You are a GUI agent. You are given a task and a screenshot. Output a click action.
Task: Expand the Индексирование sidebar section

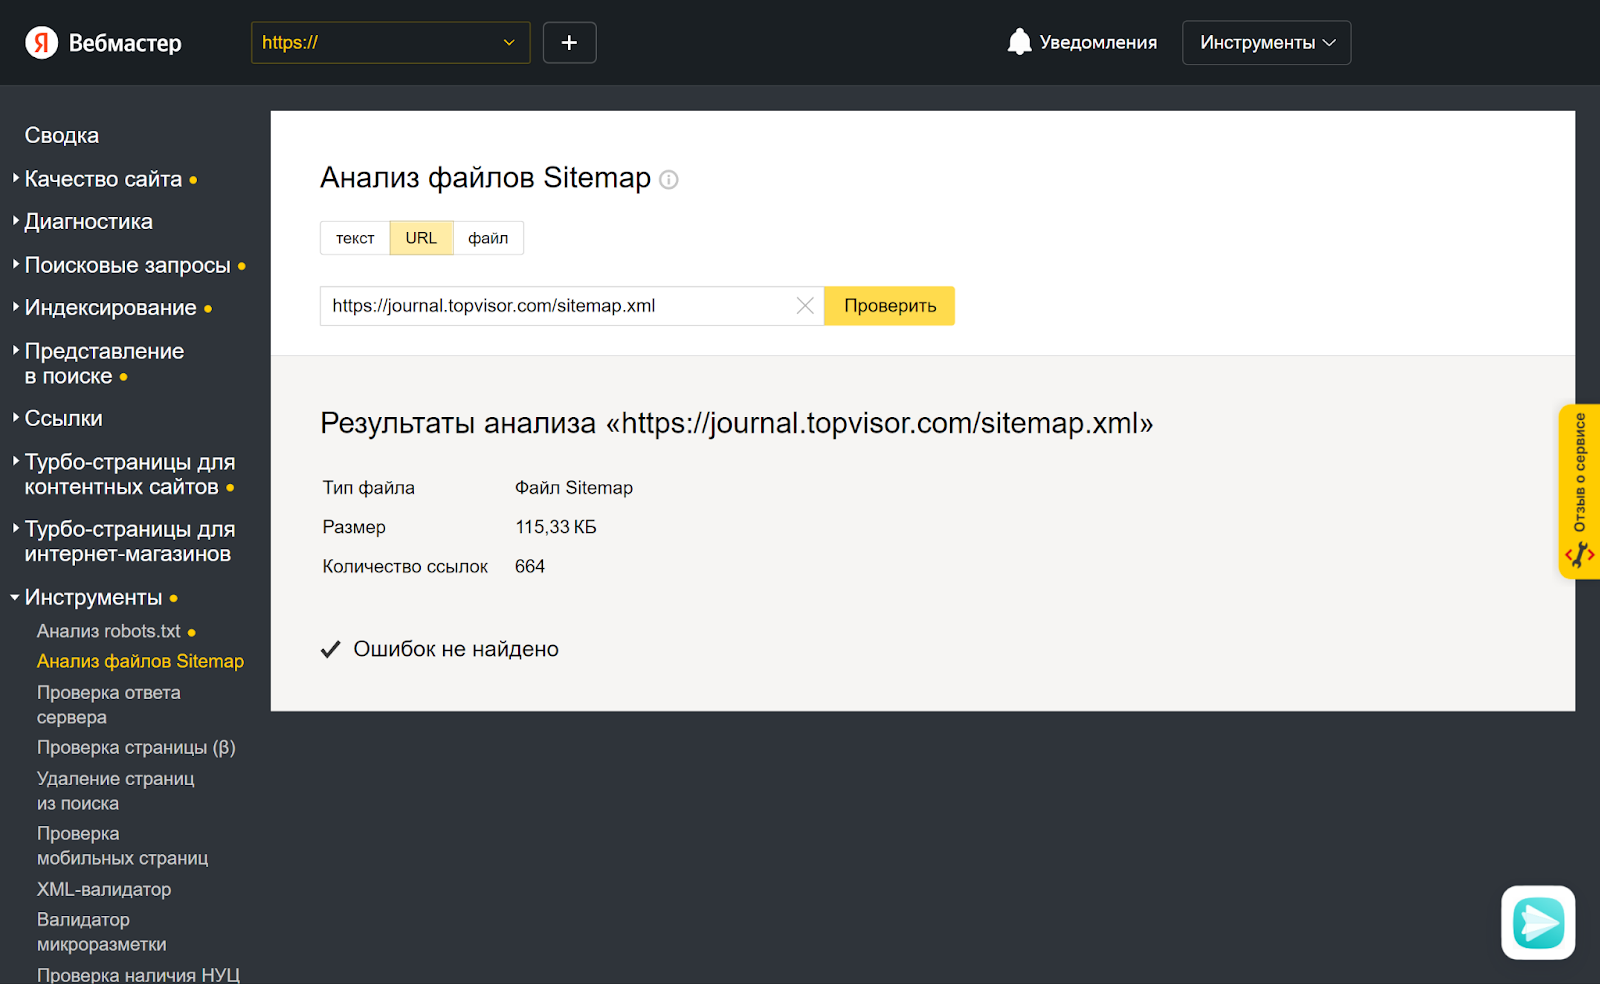pyautogui.click(x=110, y=308)
